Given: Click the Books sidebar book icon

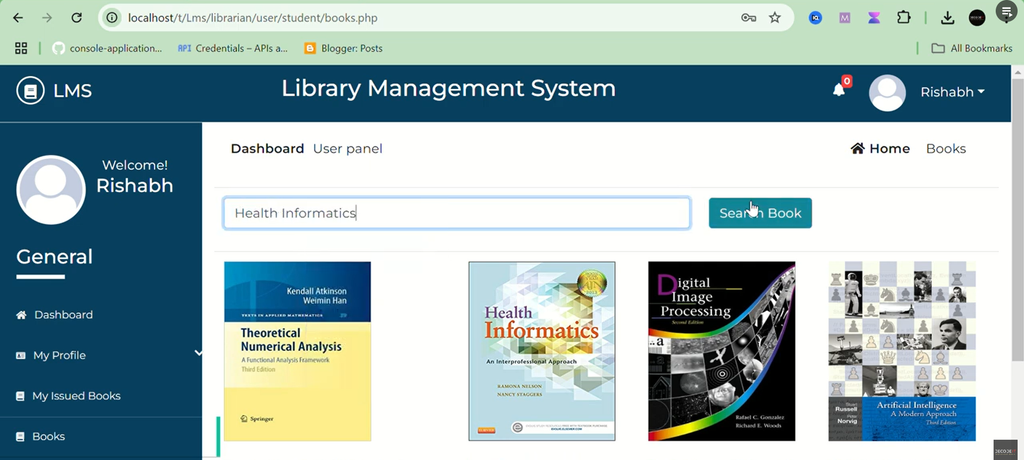Looking at the screenshot, I should 20,436.
